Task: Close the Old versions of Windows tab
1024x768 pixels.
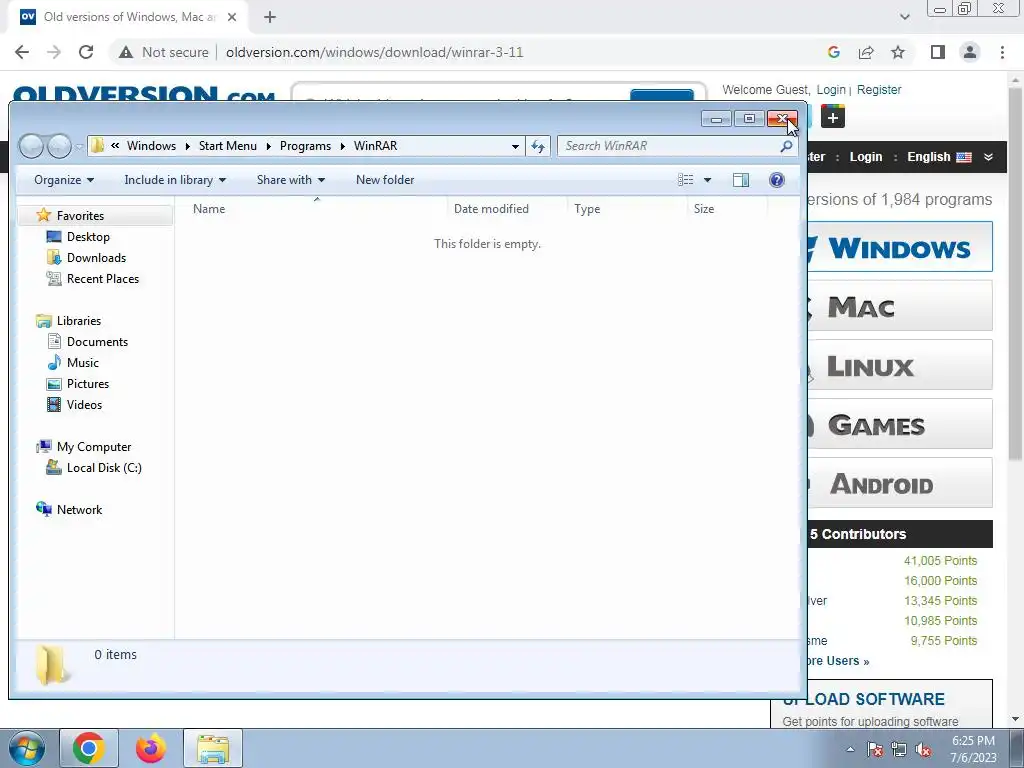Action: [x=232, y=17]
